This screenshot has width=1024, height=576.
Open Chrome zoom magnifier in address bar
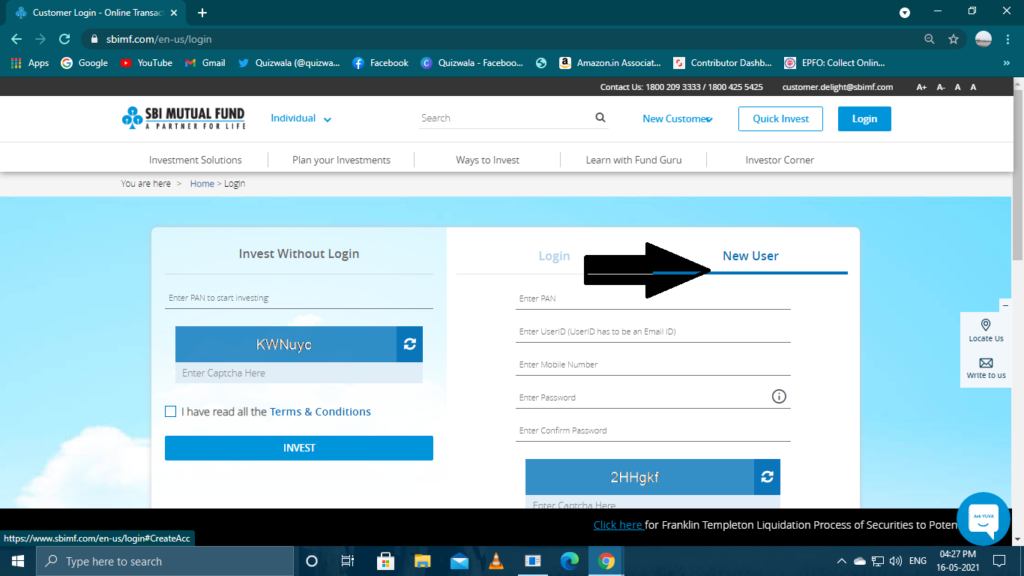coord(929,39)
